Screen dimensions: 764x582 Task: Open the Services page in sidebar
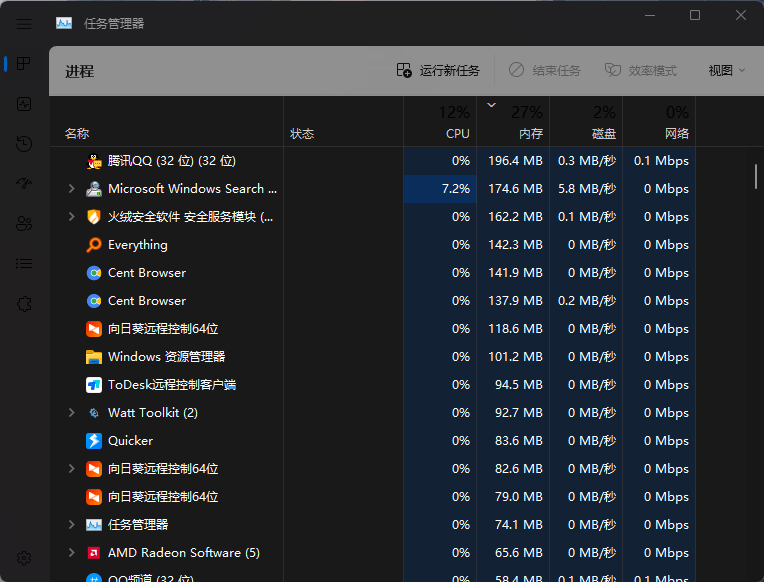point(24,304)
